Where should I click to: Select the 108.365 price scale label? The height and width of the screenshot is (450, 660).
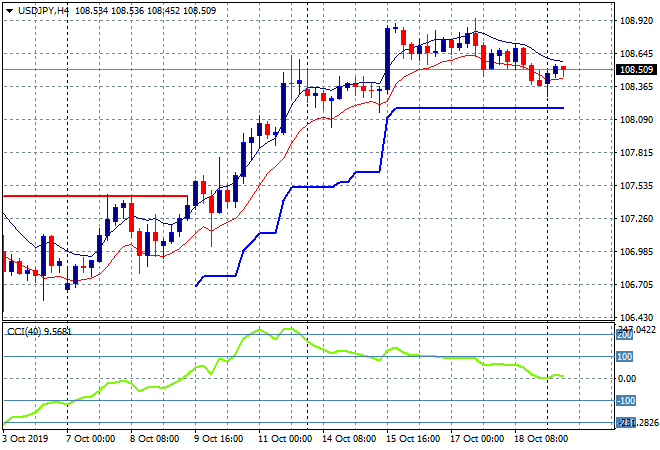point(636,87)
